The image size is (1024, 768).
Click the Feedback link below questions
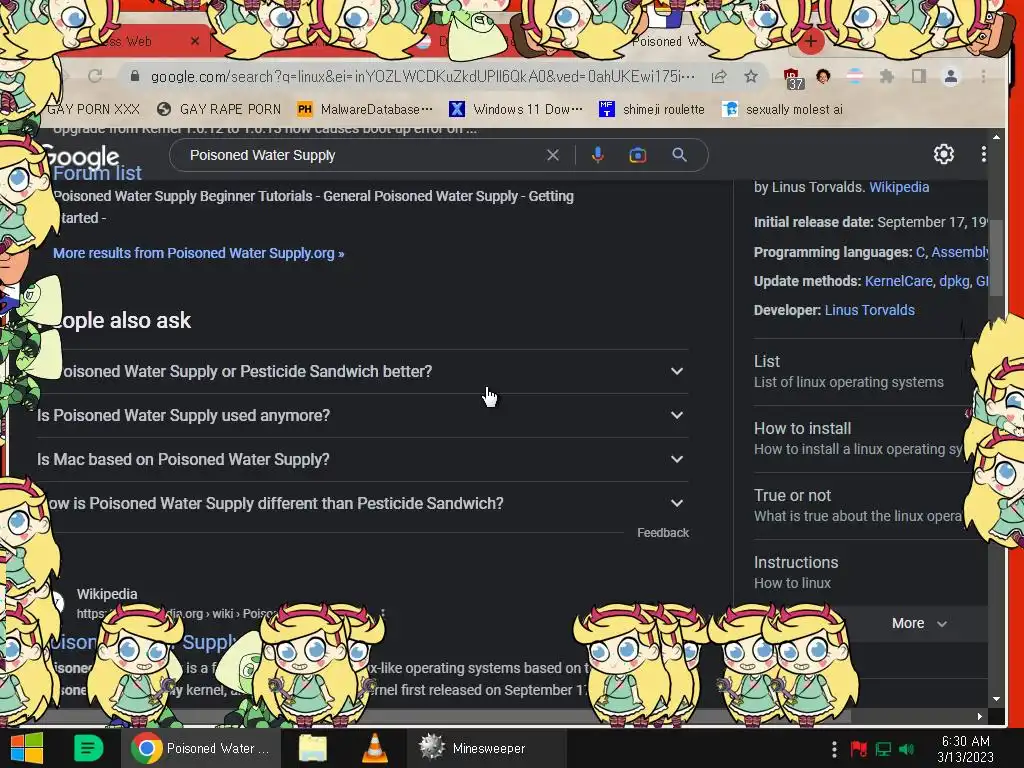(662, 532)
